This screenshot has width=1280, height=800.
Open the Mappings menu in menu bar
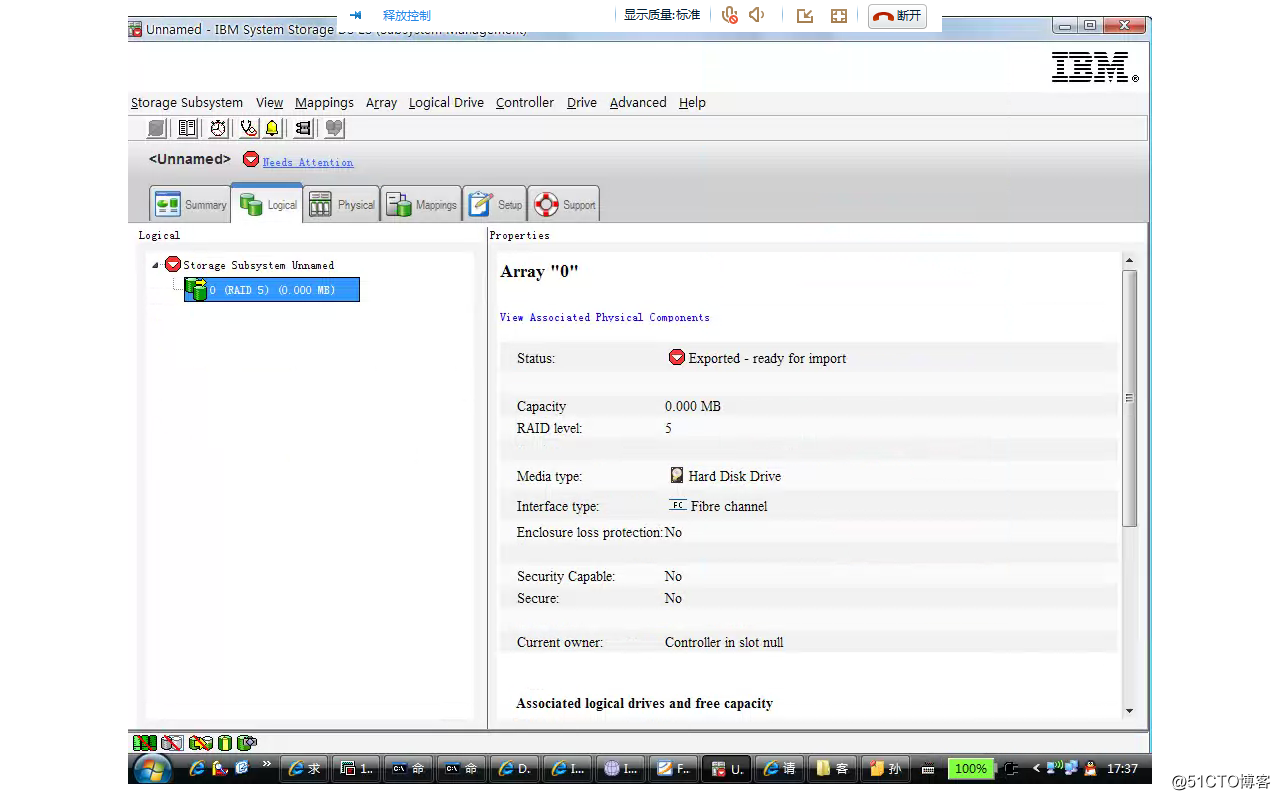[x=324, y=102]
